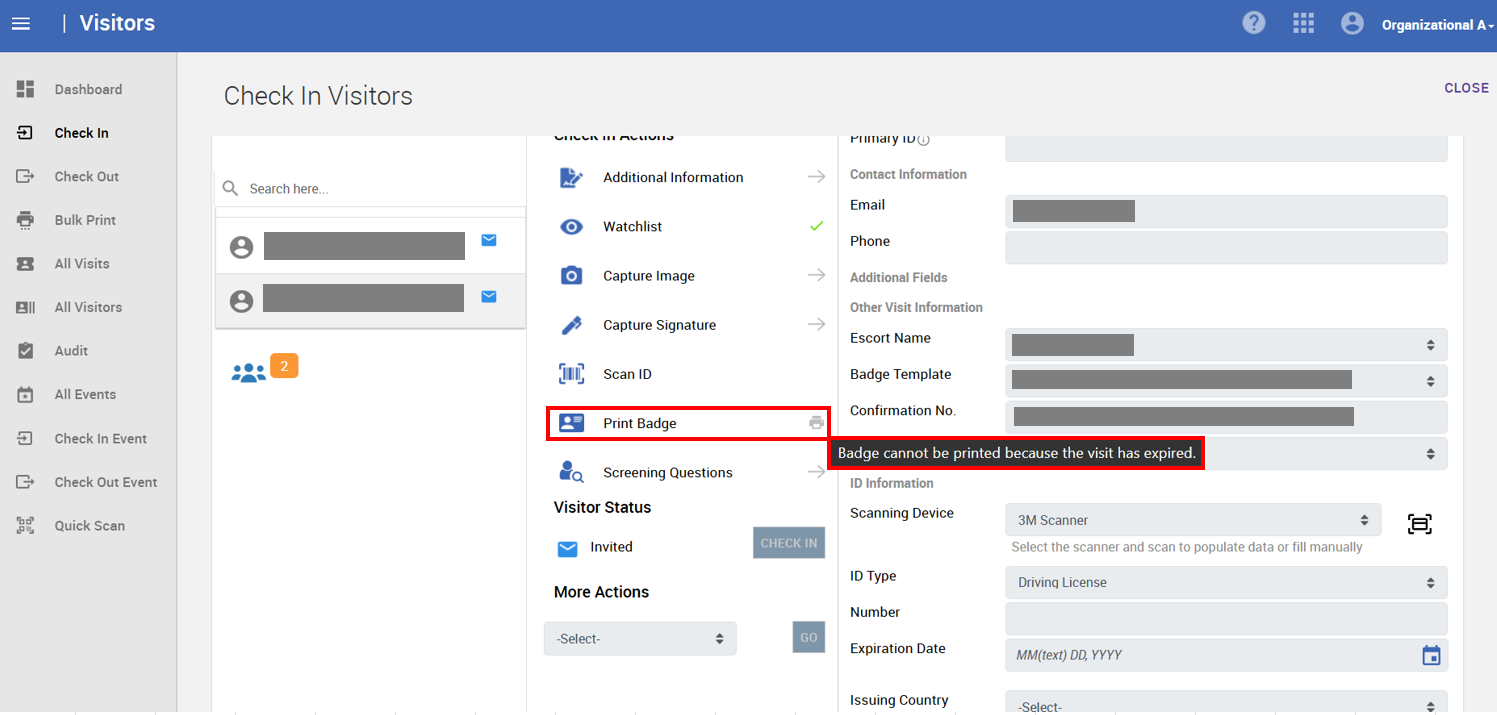Click the Primary ID info icon
This screenshot has width=1497, height=715.
point(923,140)
